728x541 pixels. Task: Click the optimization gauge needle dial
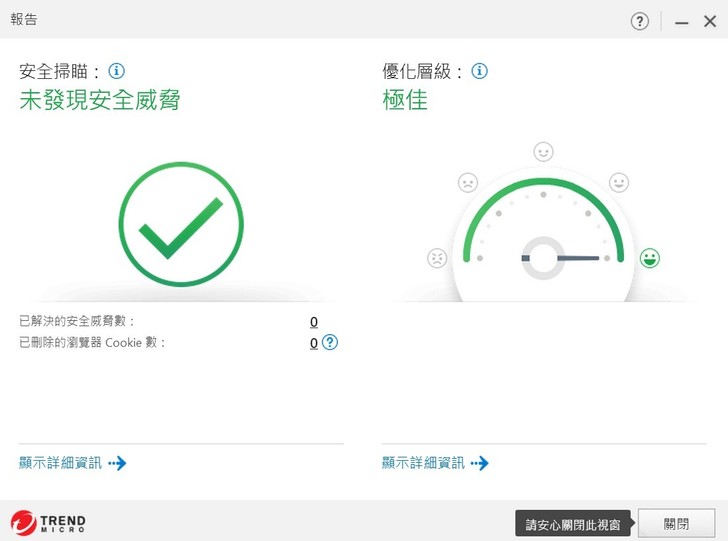(544, 258)
